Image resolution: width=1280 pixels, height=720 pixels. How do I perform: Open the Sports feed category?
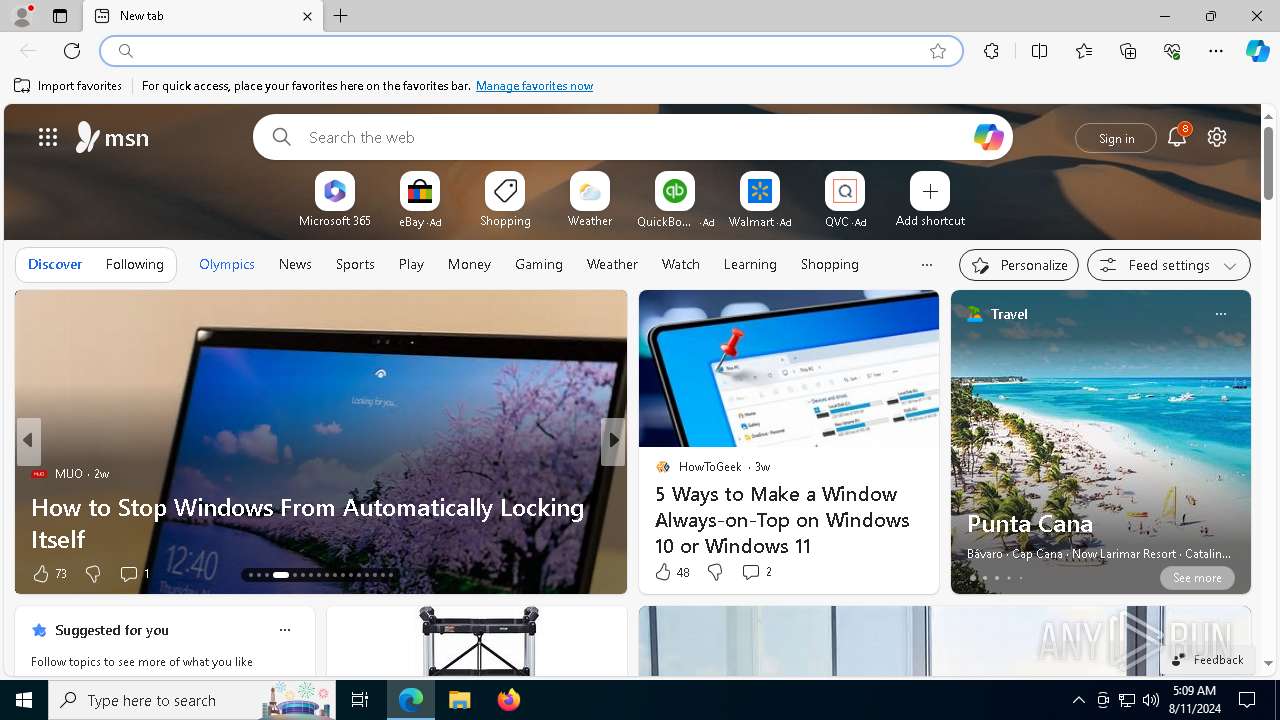click(355, 264)
